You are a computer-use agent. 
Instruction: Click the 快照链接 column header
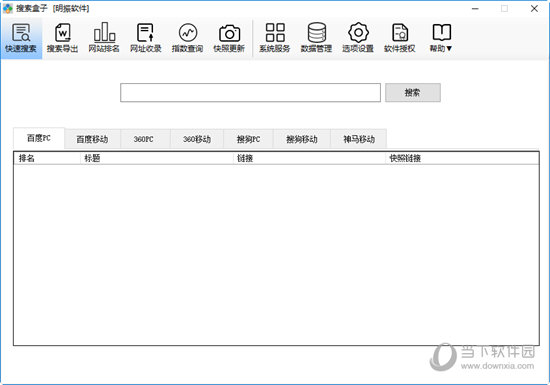[x=462, y=158]
